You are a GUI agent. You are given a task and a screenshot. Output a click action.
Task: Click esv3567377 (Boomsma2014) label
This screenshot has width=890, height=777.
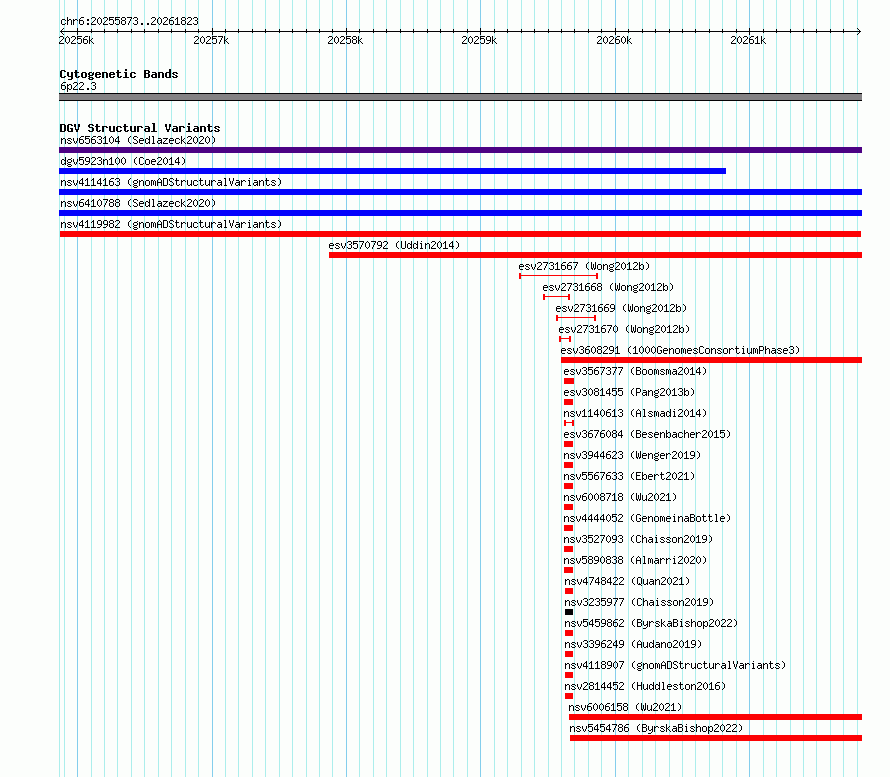click(635, 371)
